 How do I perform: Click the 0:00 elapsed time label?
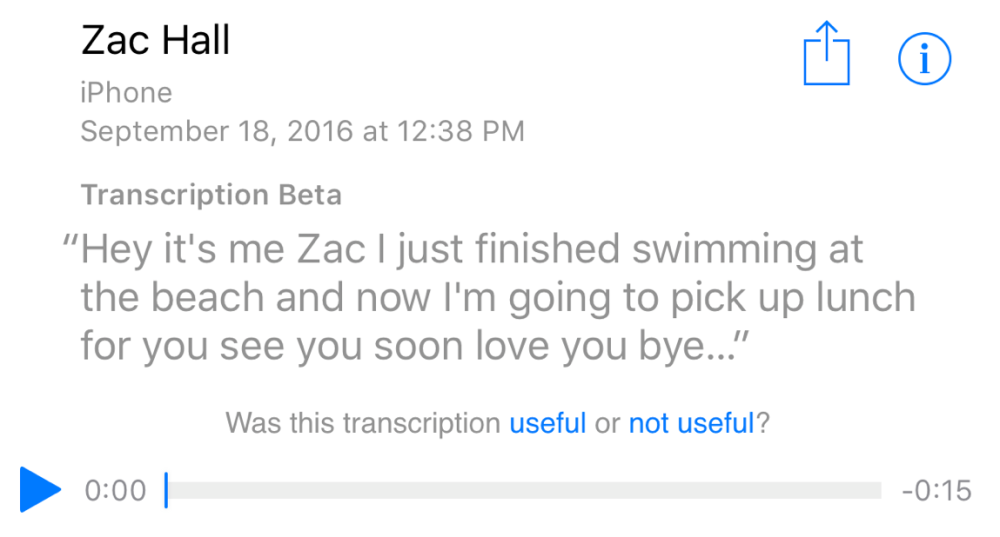point(115,491)
